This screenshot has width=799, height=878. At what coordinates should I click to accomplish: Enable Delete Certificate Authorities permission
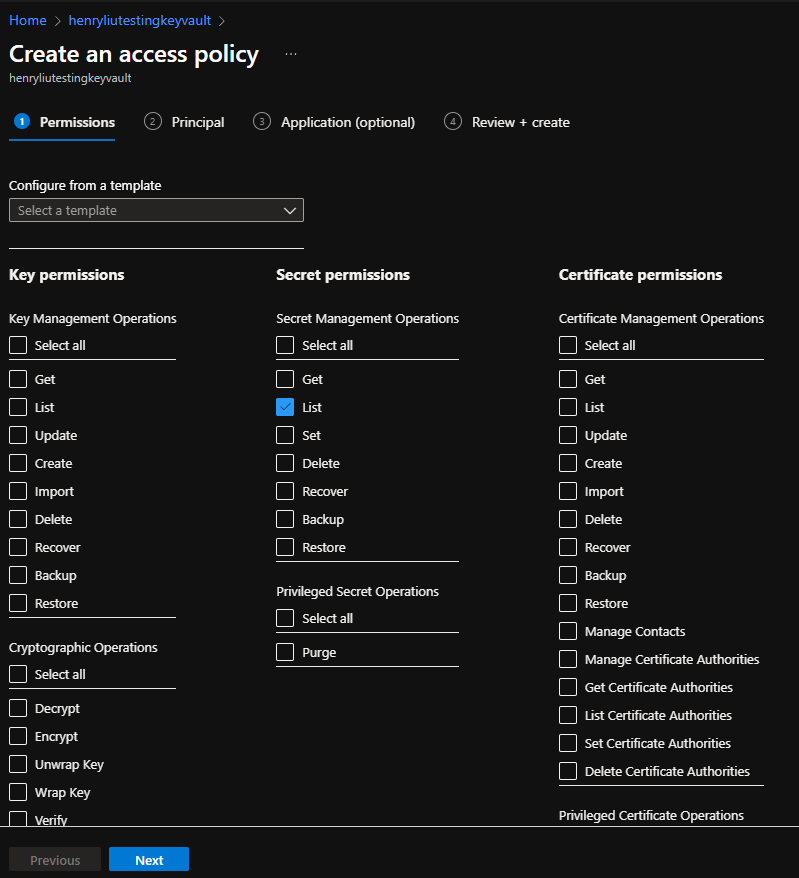click(568, 771)
